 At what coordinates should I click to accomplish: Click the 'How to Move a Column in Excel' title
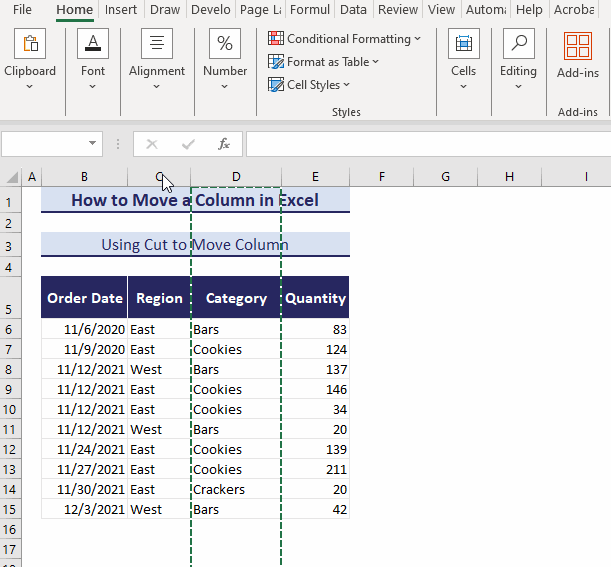point(195,200)
